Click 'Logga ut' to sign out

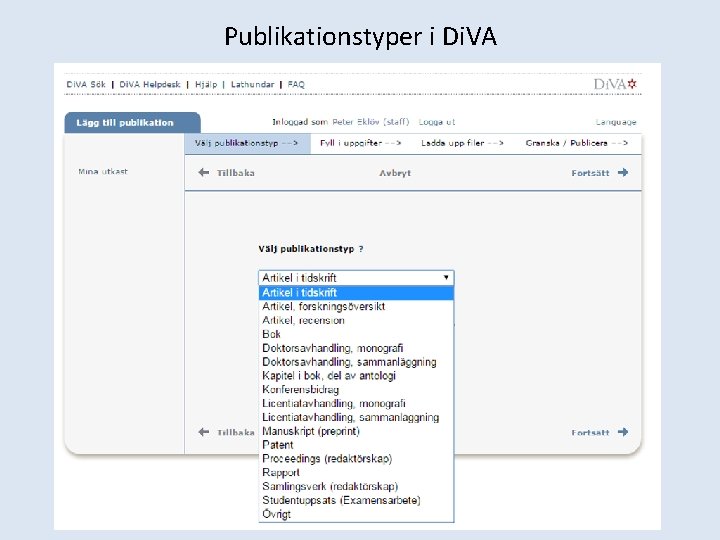[x=437, y=122]
